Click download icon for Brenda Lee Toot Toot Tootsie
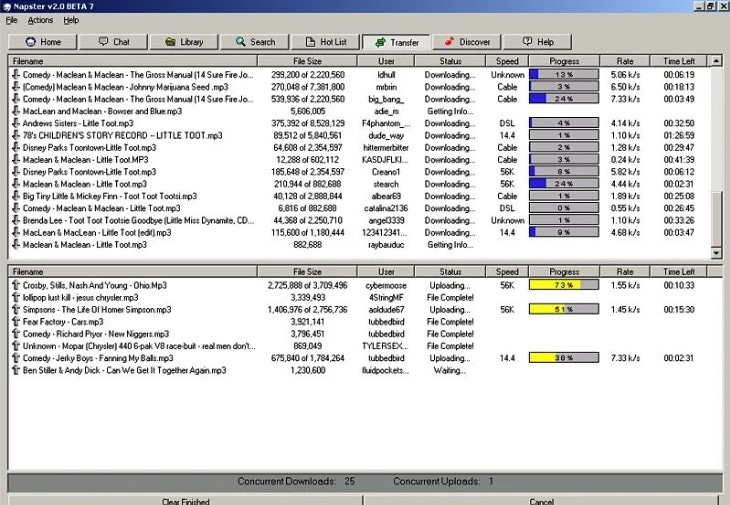730x505 pixels. click(16, 220)
